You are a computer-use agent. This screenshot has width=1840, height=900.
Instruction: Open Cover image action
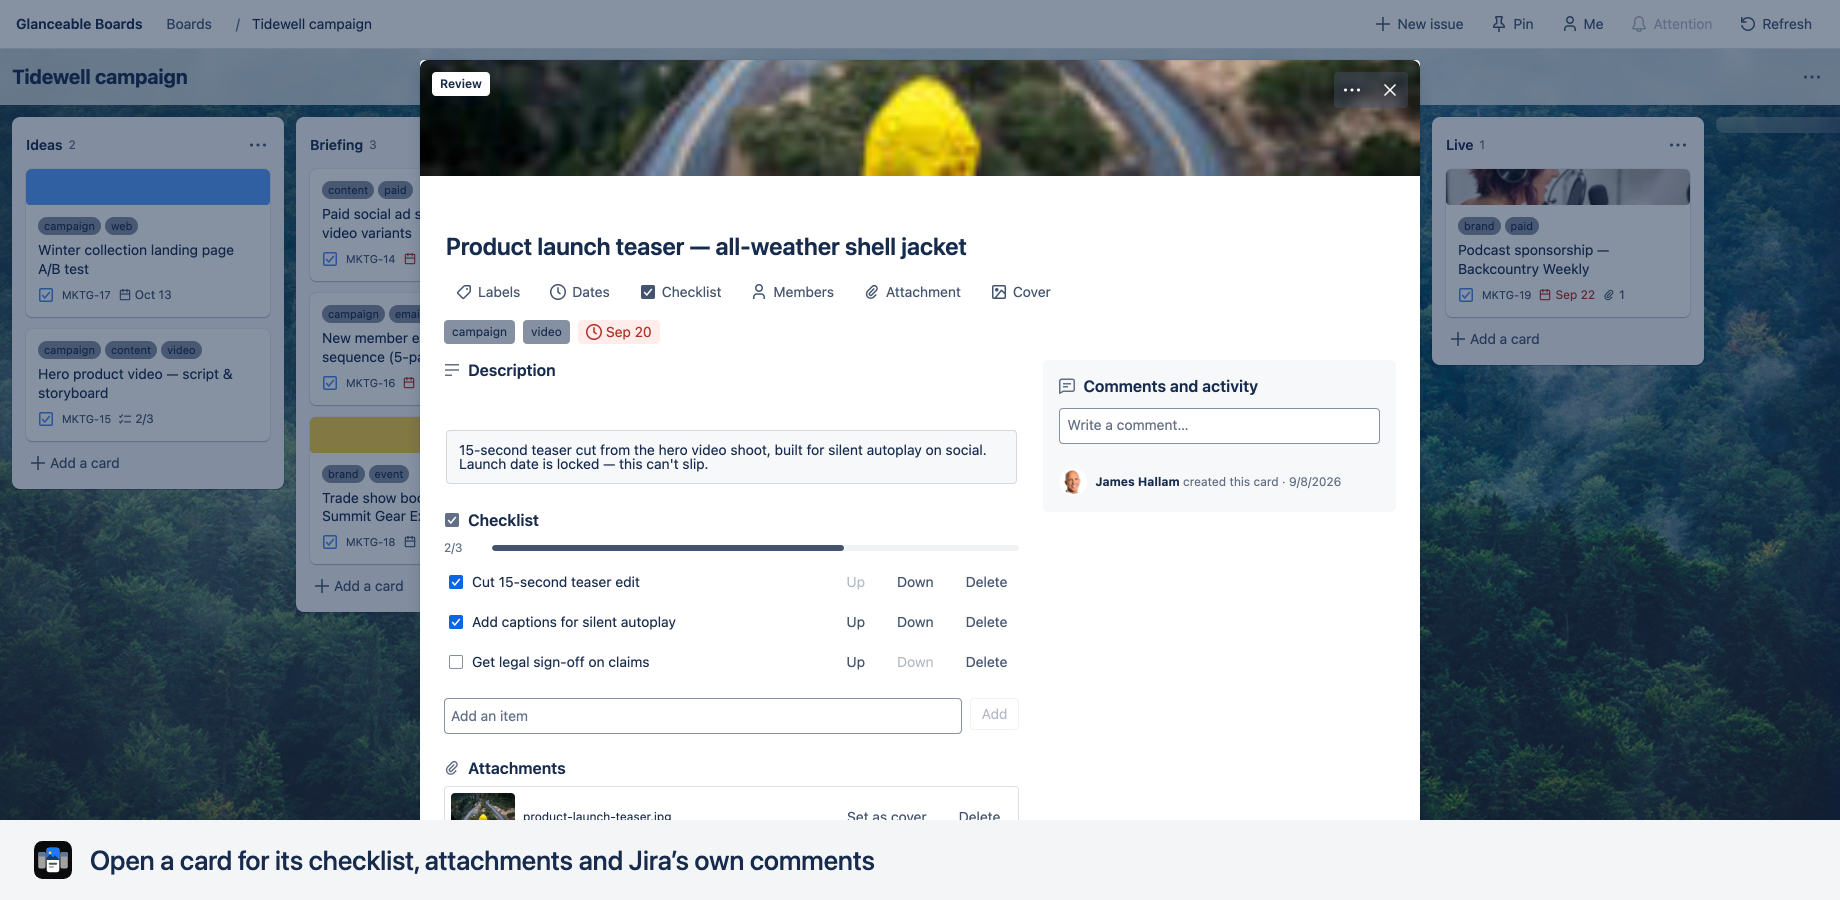tap(1021, 292)
